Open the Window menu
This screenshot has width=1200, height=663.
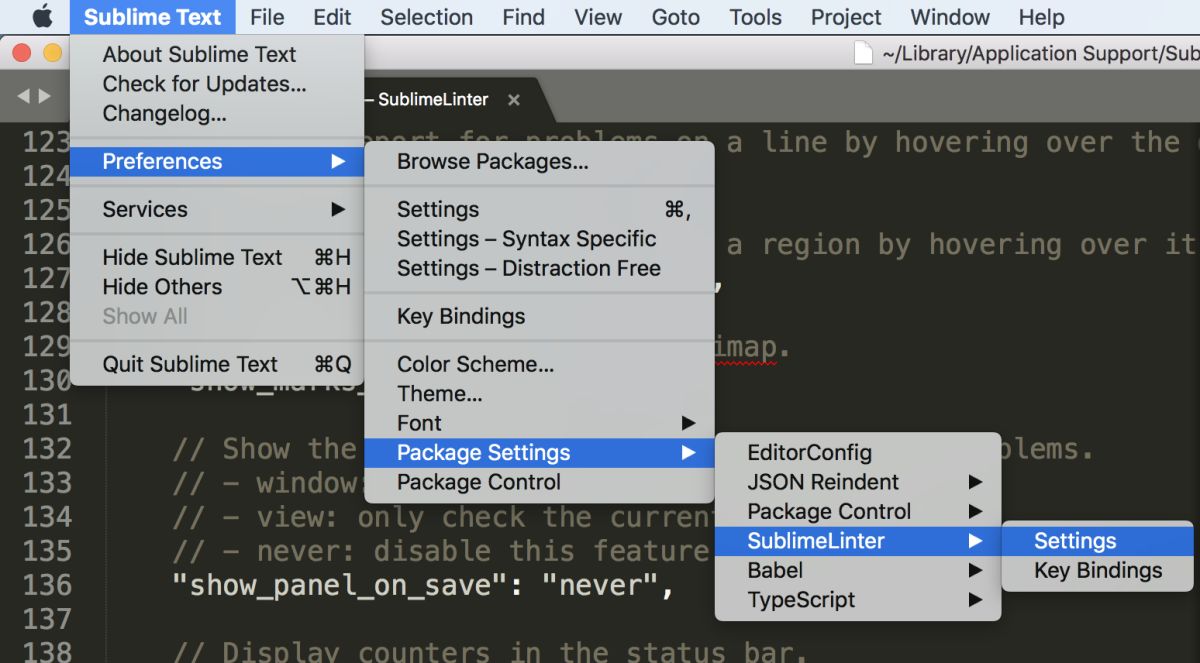950,17
